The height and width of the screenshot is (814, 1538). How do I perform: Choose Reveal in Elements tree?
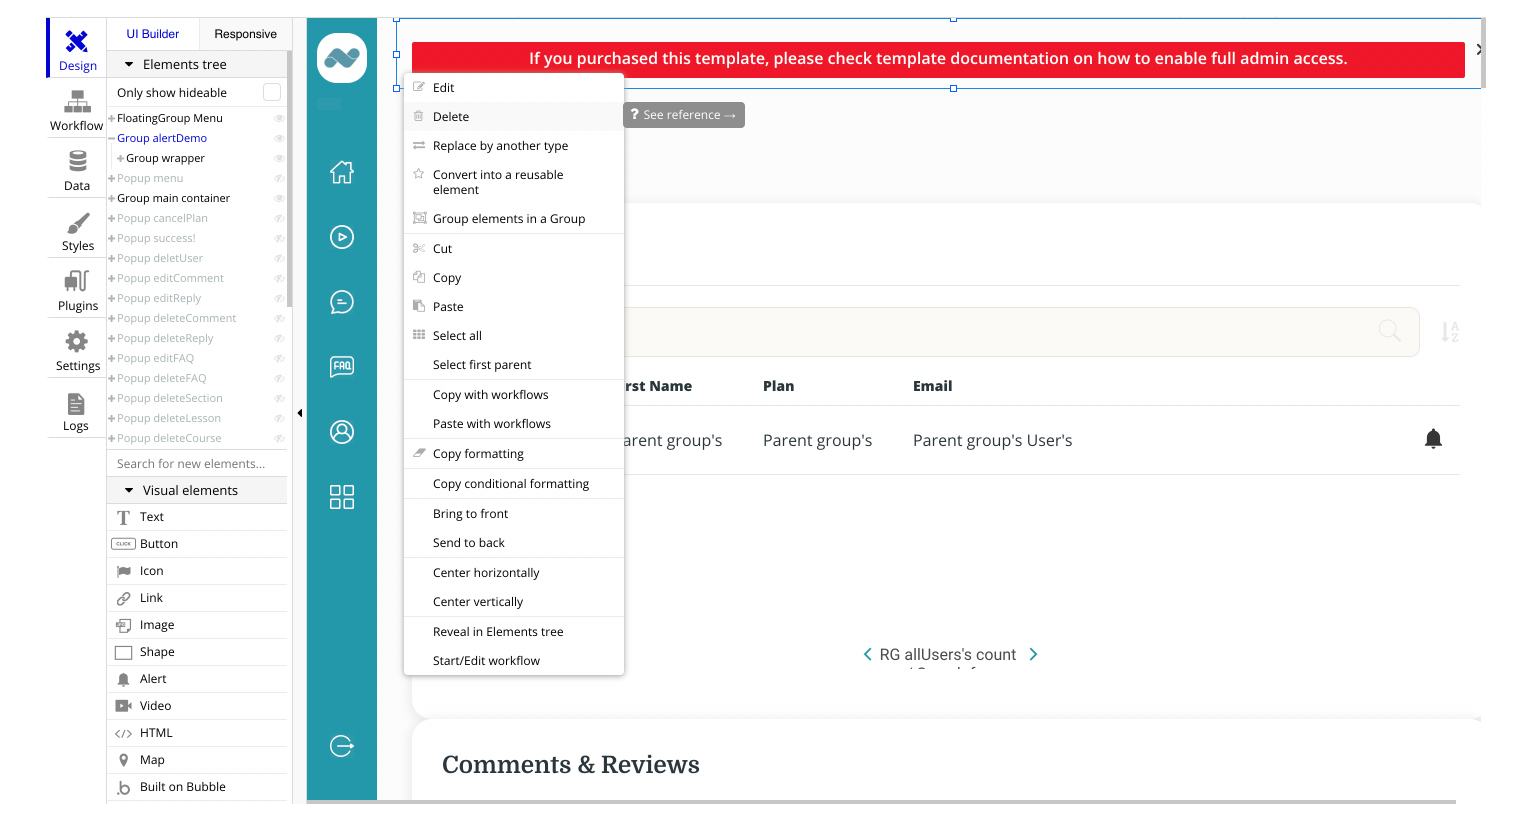pyautogui.click(x=514, y=632)
